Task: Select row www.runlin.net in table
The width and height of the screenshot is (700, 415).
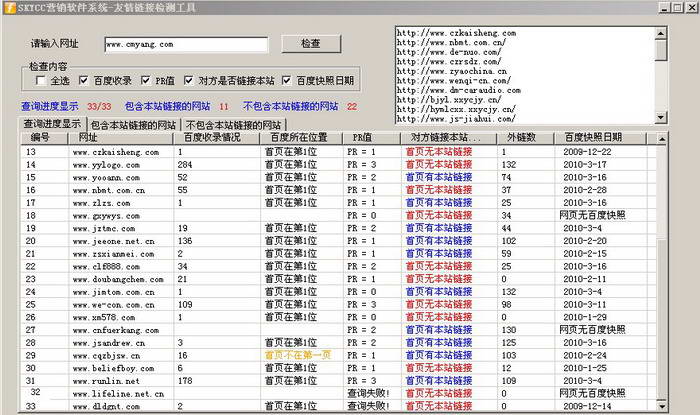Action: tap(338, 381)
